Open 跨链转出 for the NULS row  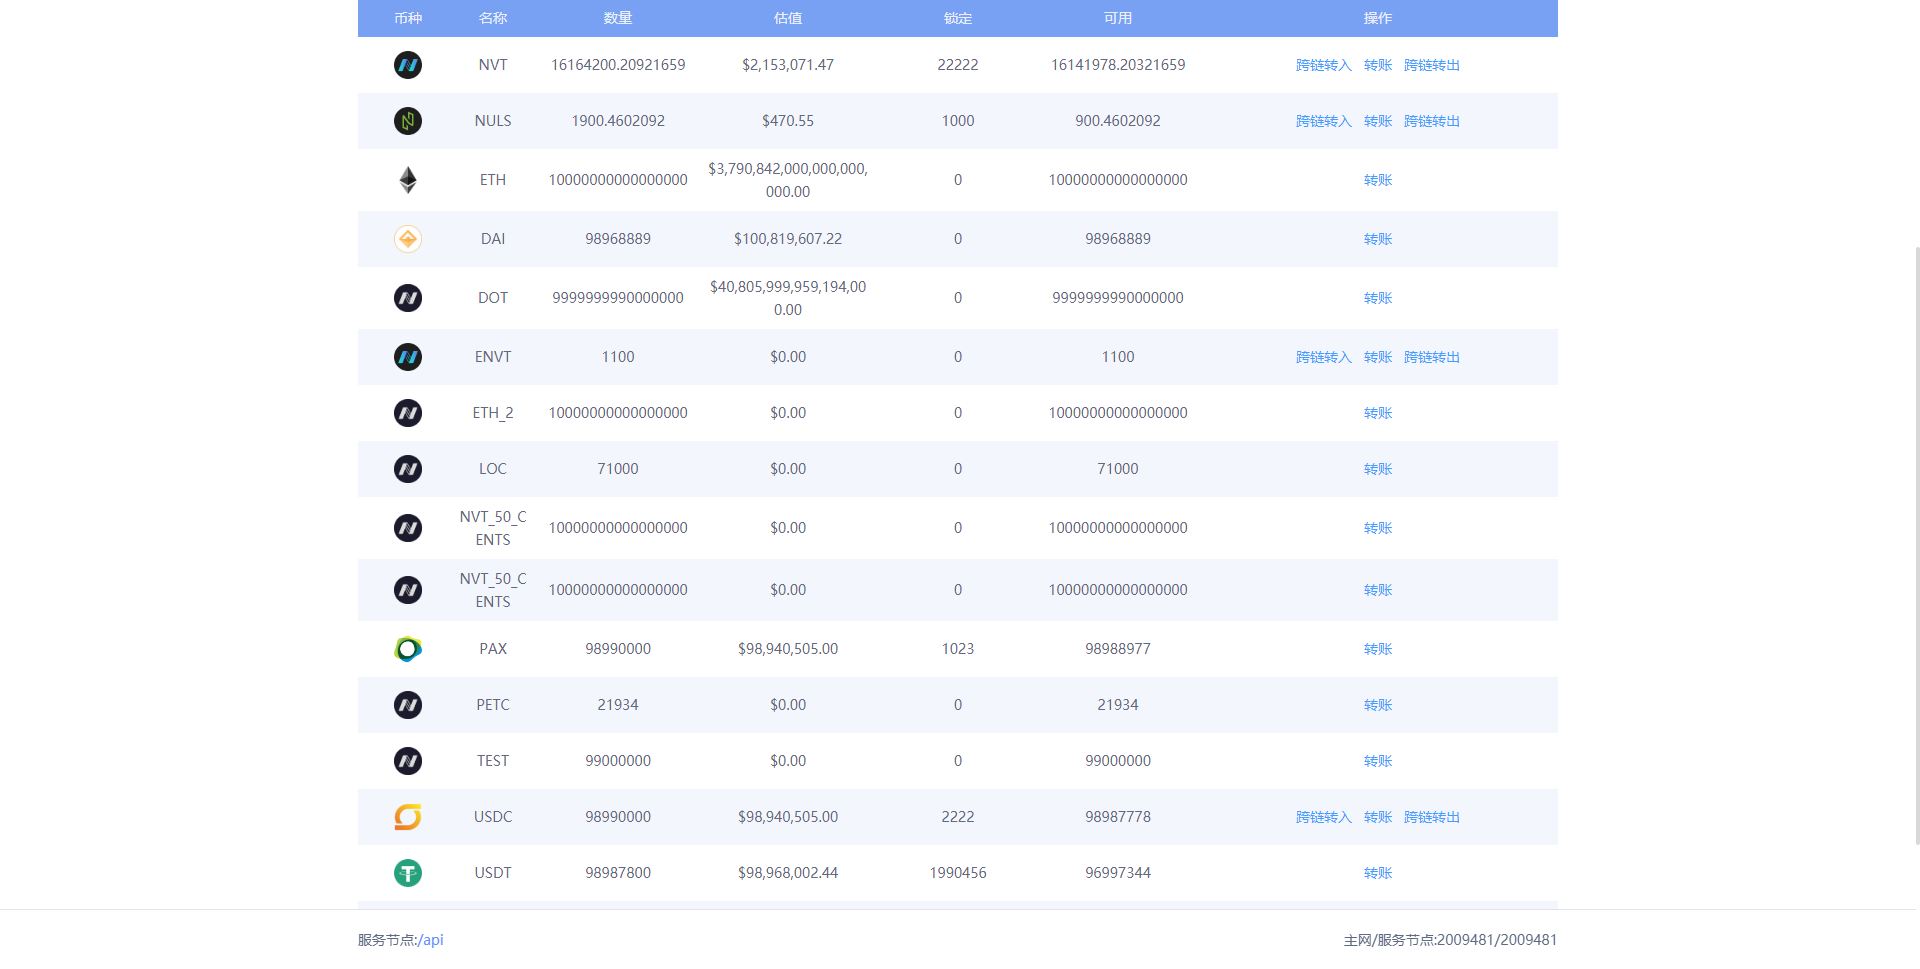pyautogui.click(x=1431, y=121)
